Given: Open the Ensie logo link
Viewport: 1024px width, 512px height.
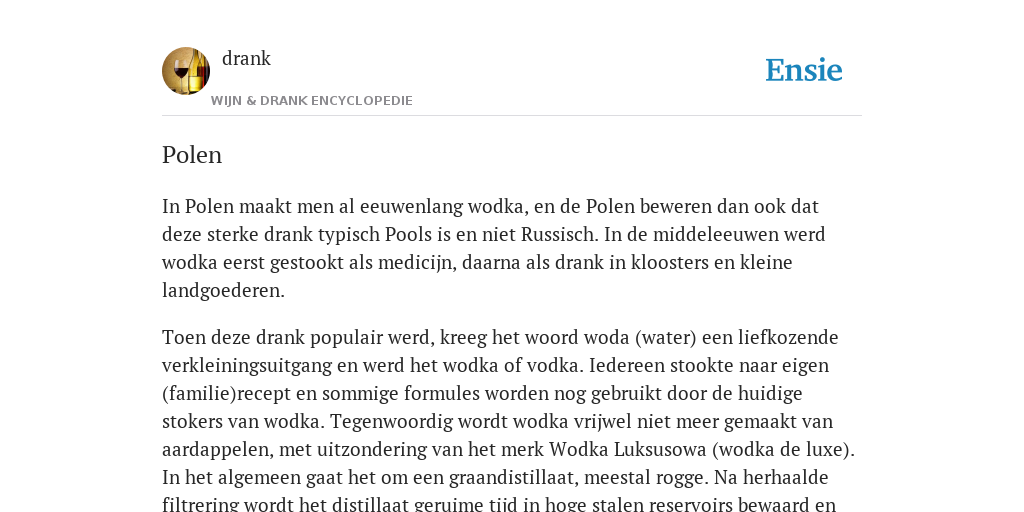Looking at the screenshot, I should point(804,71).
